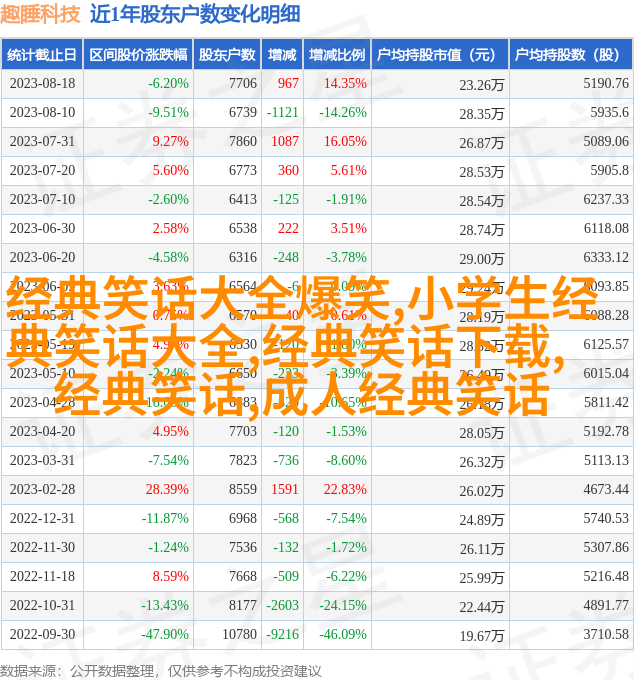The height and width of the screenshot is (680, 634).
Task: Click the 23.26万 holding value cell
Action: [x=482, y=85]
